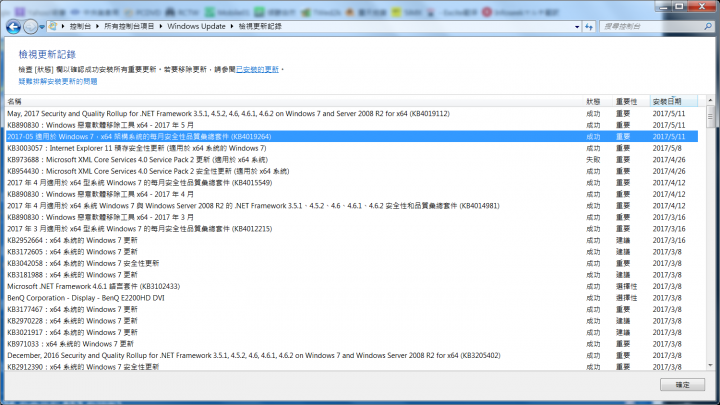
Task: Select KB2912390 Windows 7 security update row
Action: (352, 366)
